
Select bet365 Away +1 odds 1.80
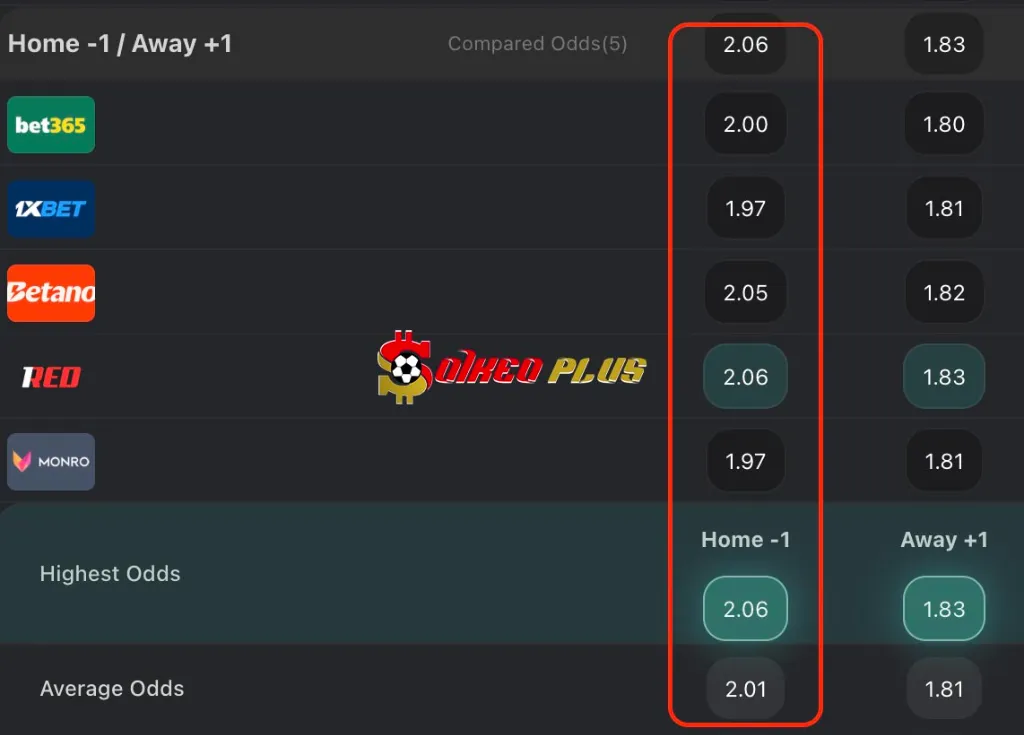click(x=944, y=124)
